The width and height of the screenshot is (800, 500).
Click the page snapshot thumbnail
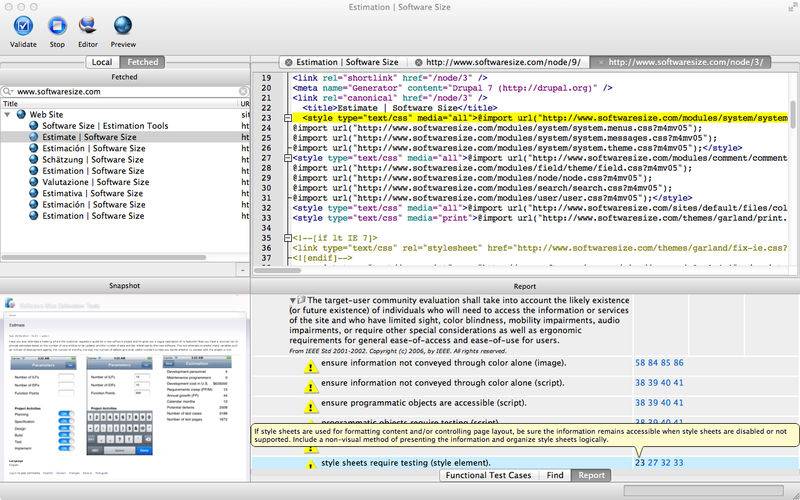point(125,388)
